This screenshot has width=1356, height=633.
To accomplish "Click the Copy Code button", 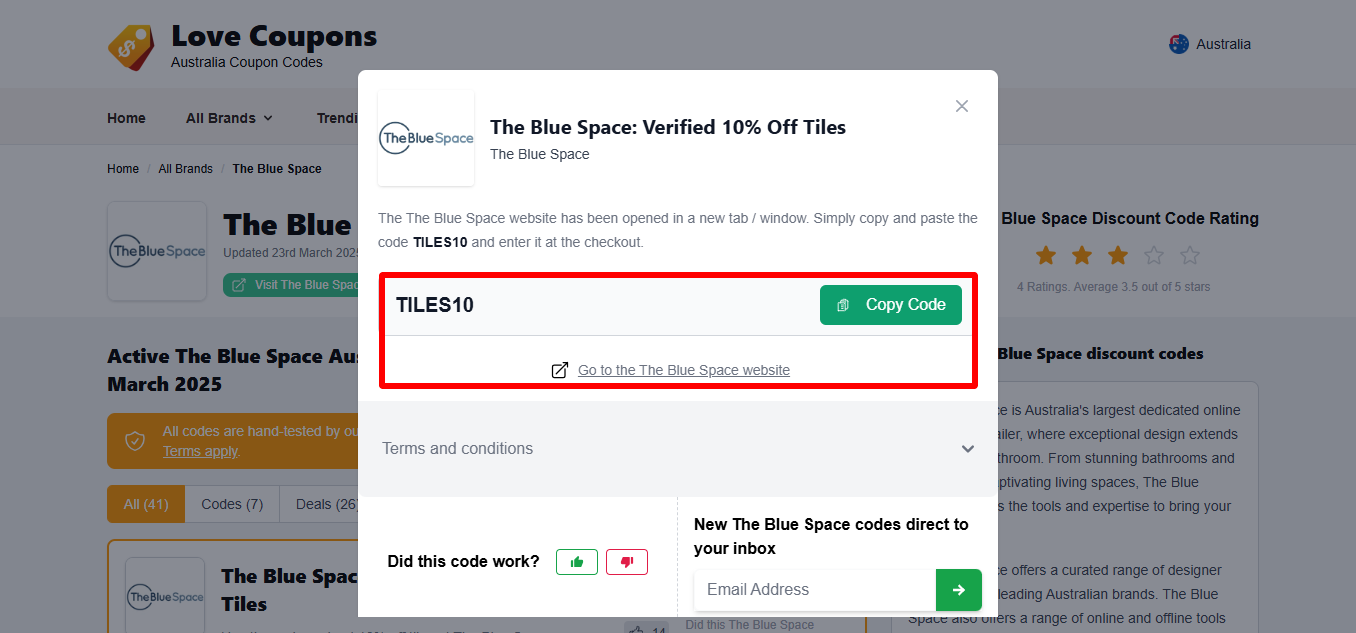I will click(x=891, y=304).
